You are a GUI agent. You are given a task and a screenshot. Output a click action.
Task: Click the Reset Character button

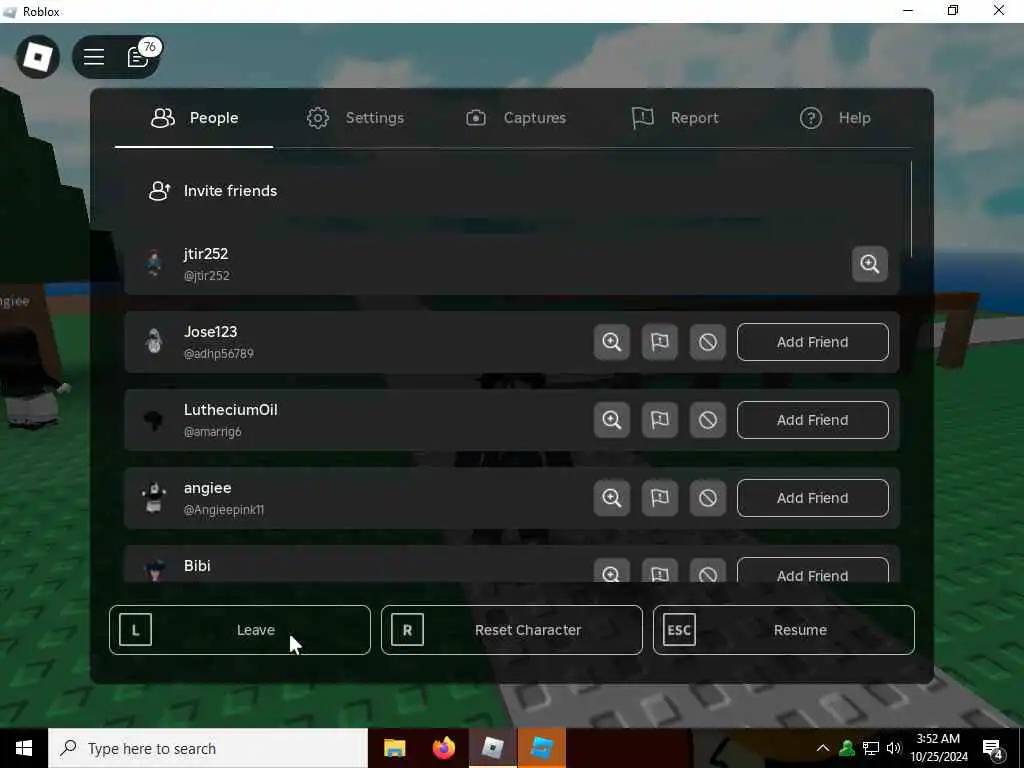512,630
